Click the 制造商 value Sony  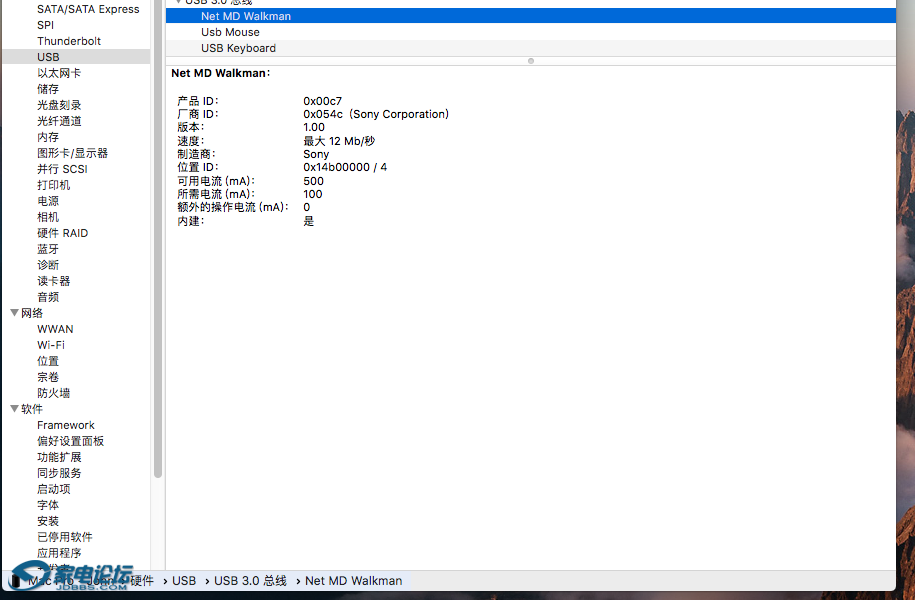(316, 154)
